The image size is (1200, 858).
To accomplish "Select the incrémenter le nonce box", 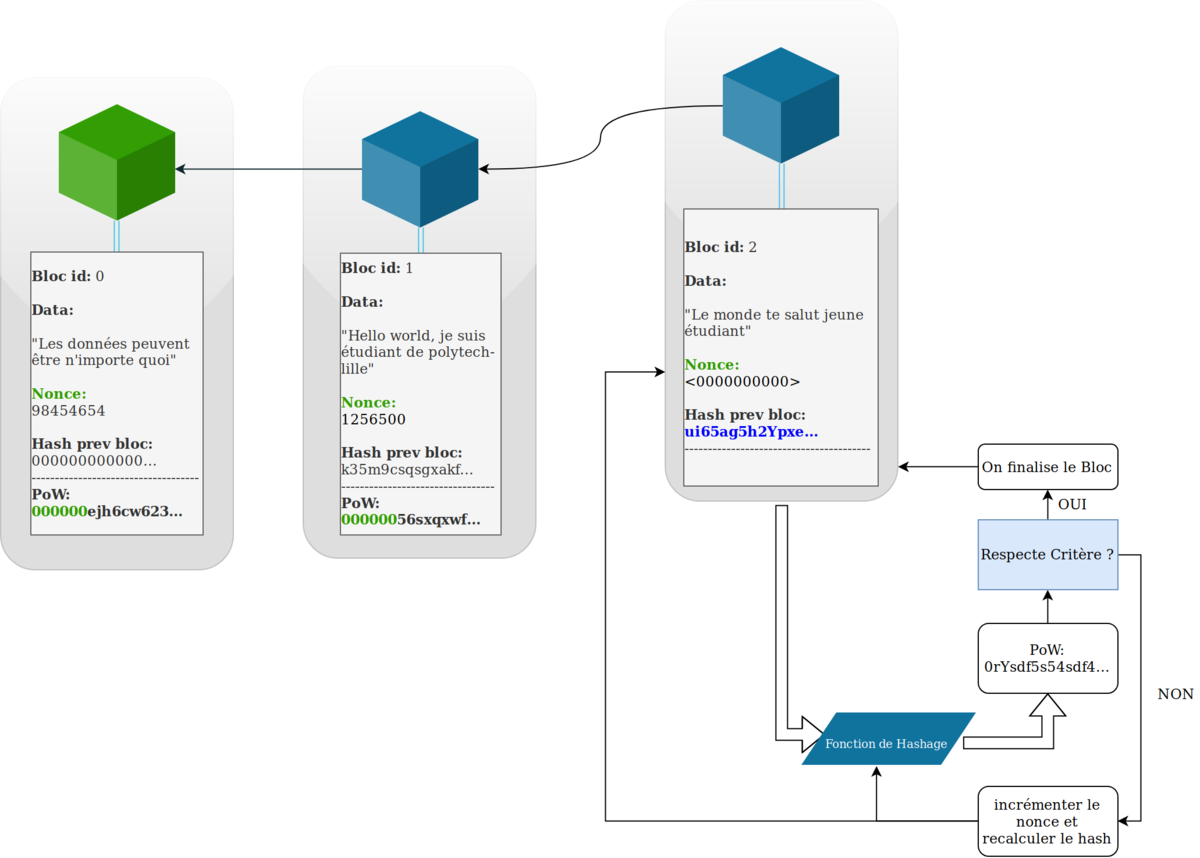I will coord(1047,821).
